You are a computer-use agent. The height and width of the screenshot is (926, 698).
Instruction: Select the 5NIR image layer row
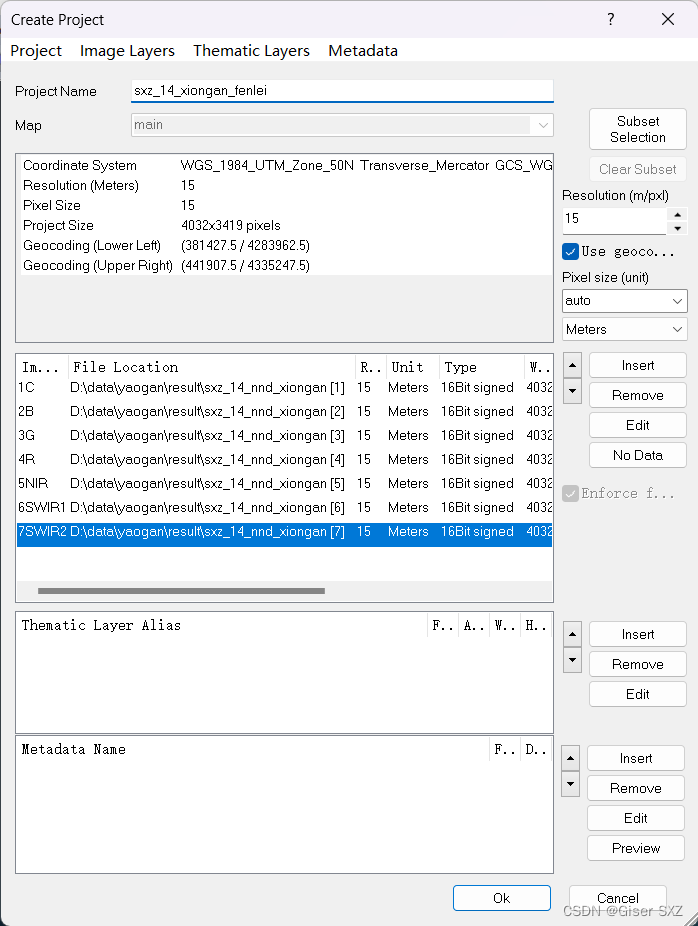tap(285, 484)
